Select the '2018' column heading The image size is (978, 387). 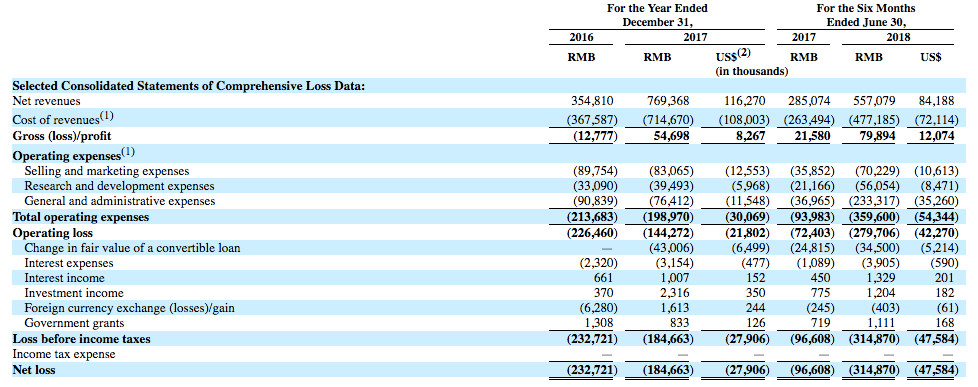(899, 37)
